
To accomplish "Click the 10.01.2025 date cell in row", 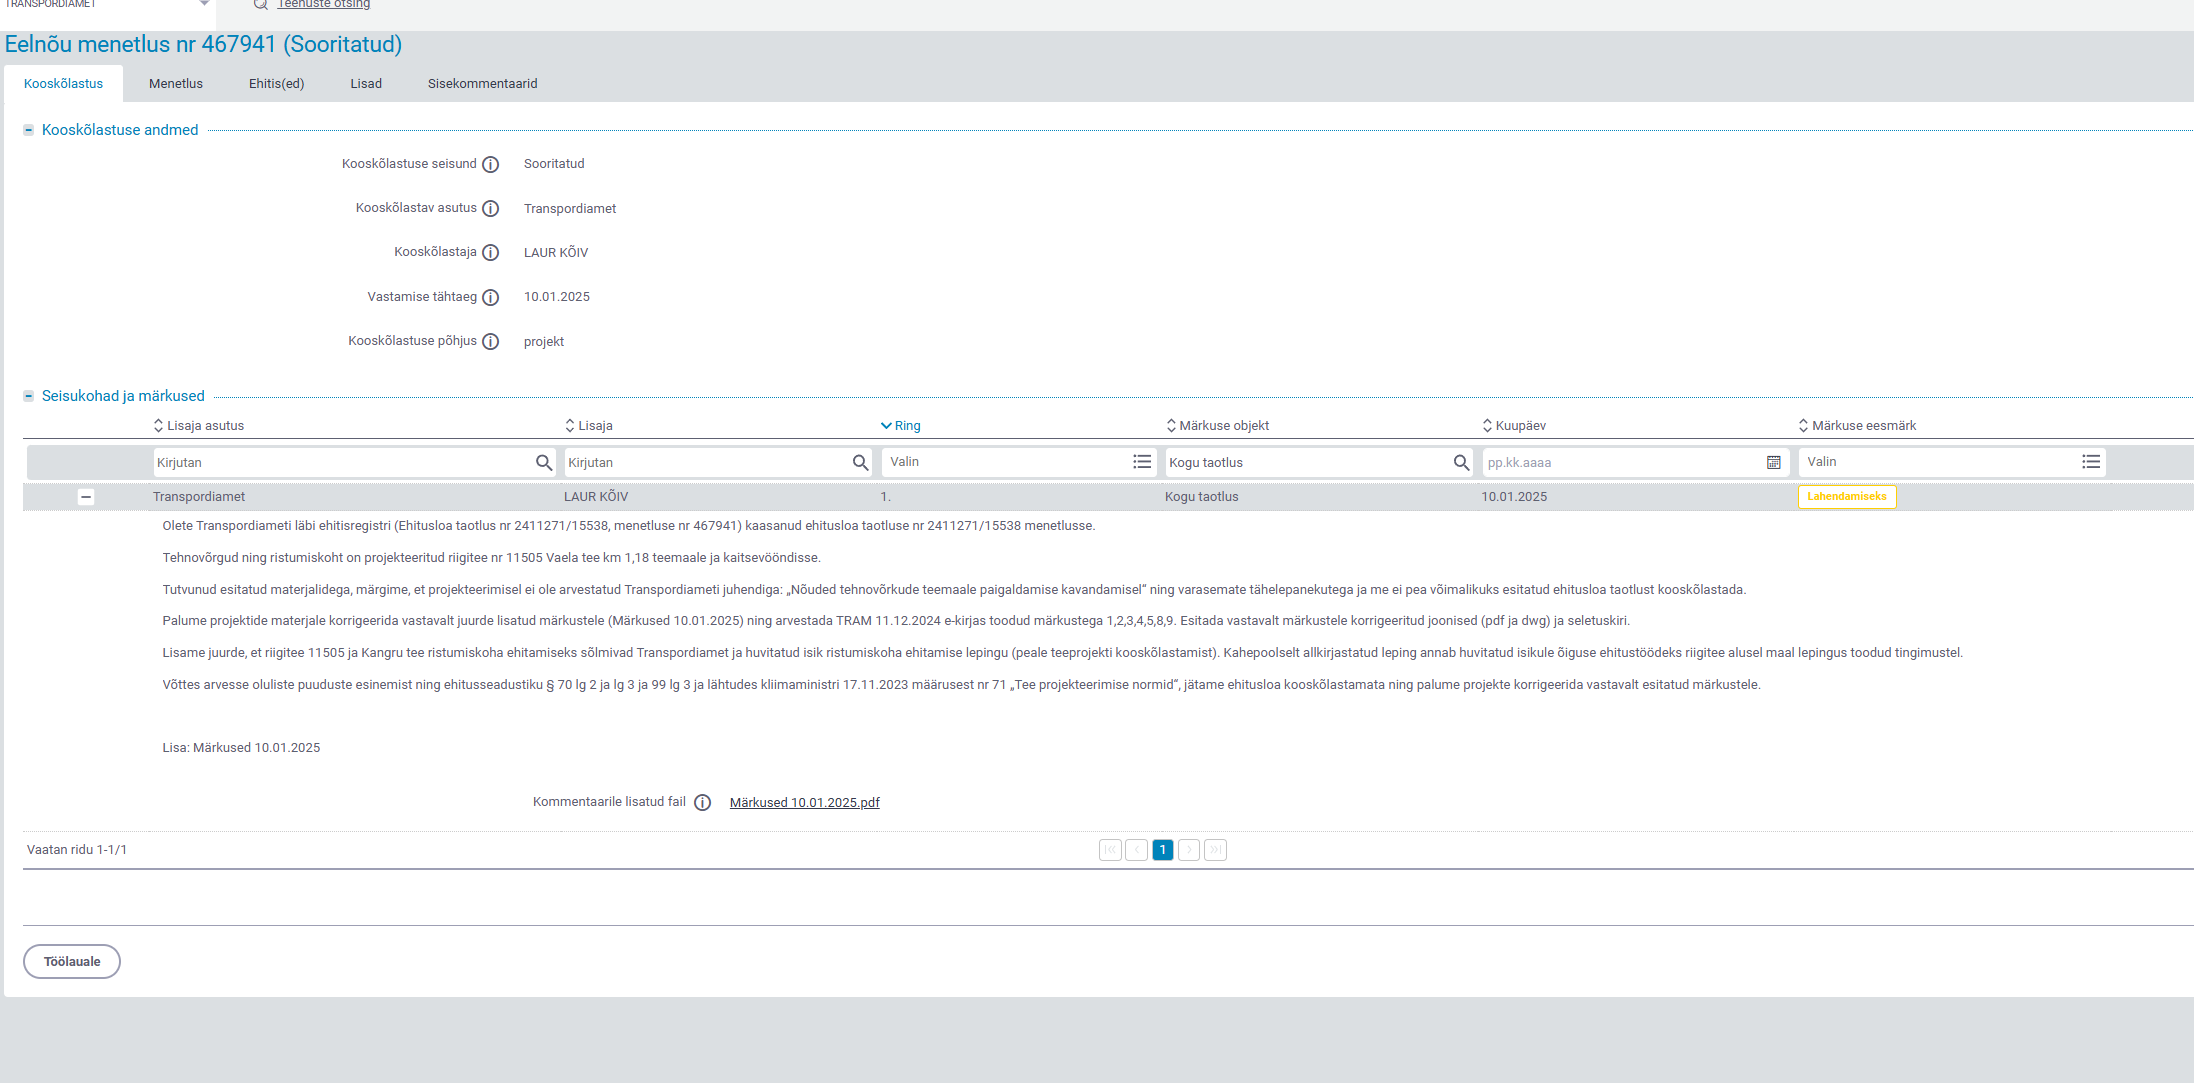I will coord(1514,497).
